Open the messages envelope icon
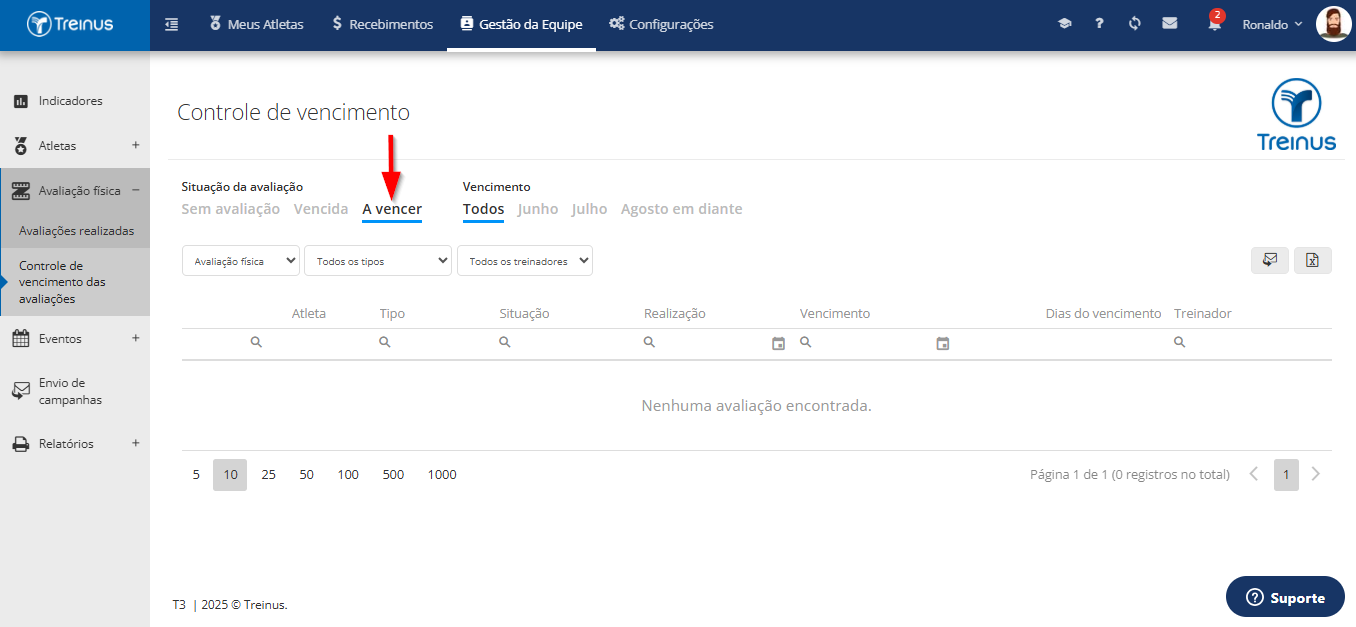 click(1169, 24)
